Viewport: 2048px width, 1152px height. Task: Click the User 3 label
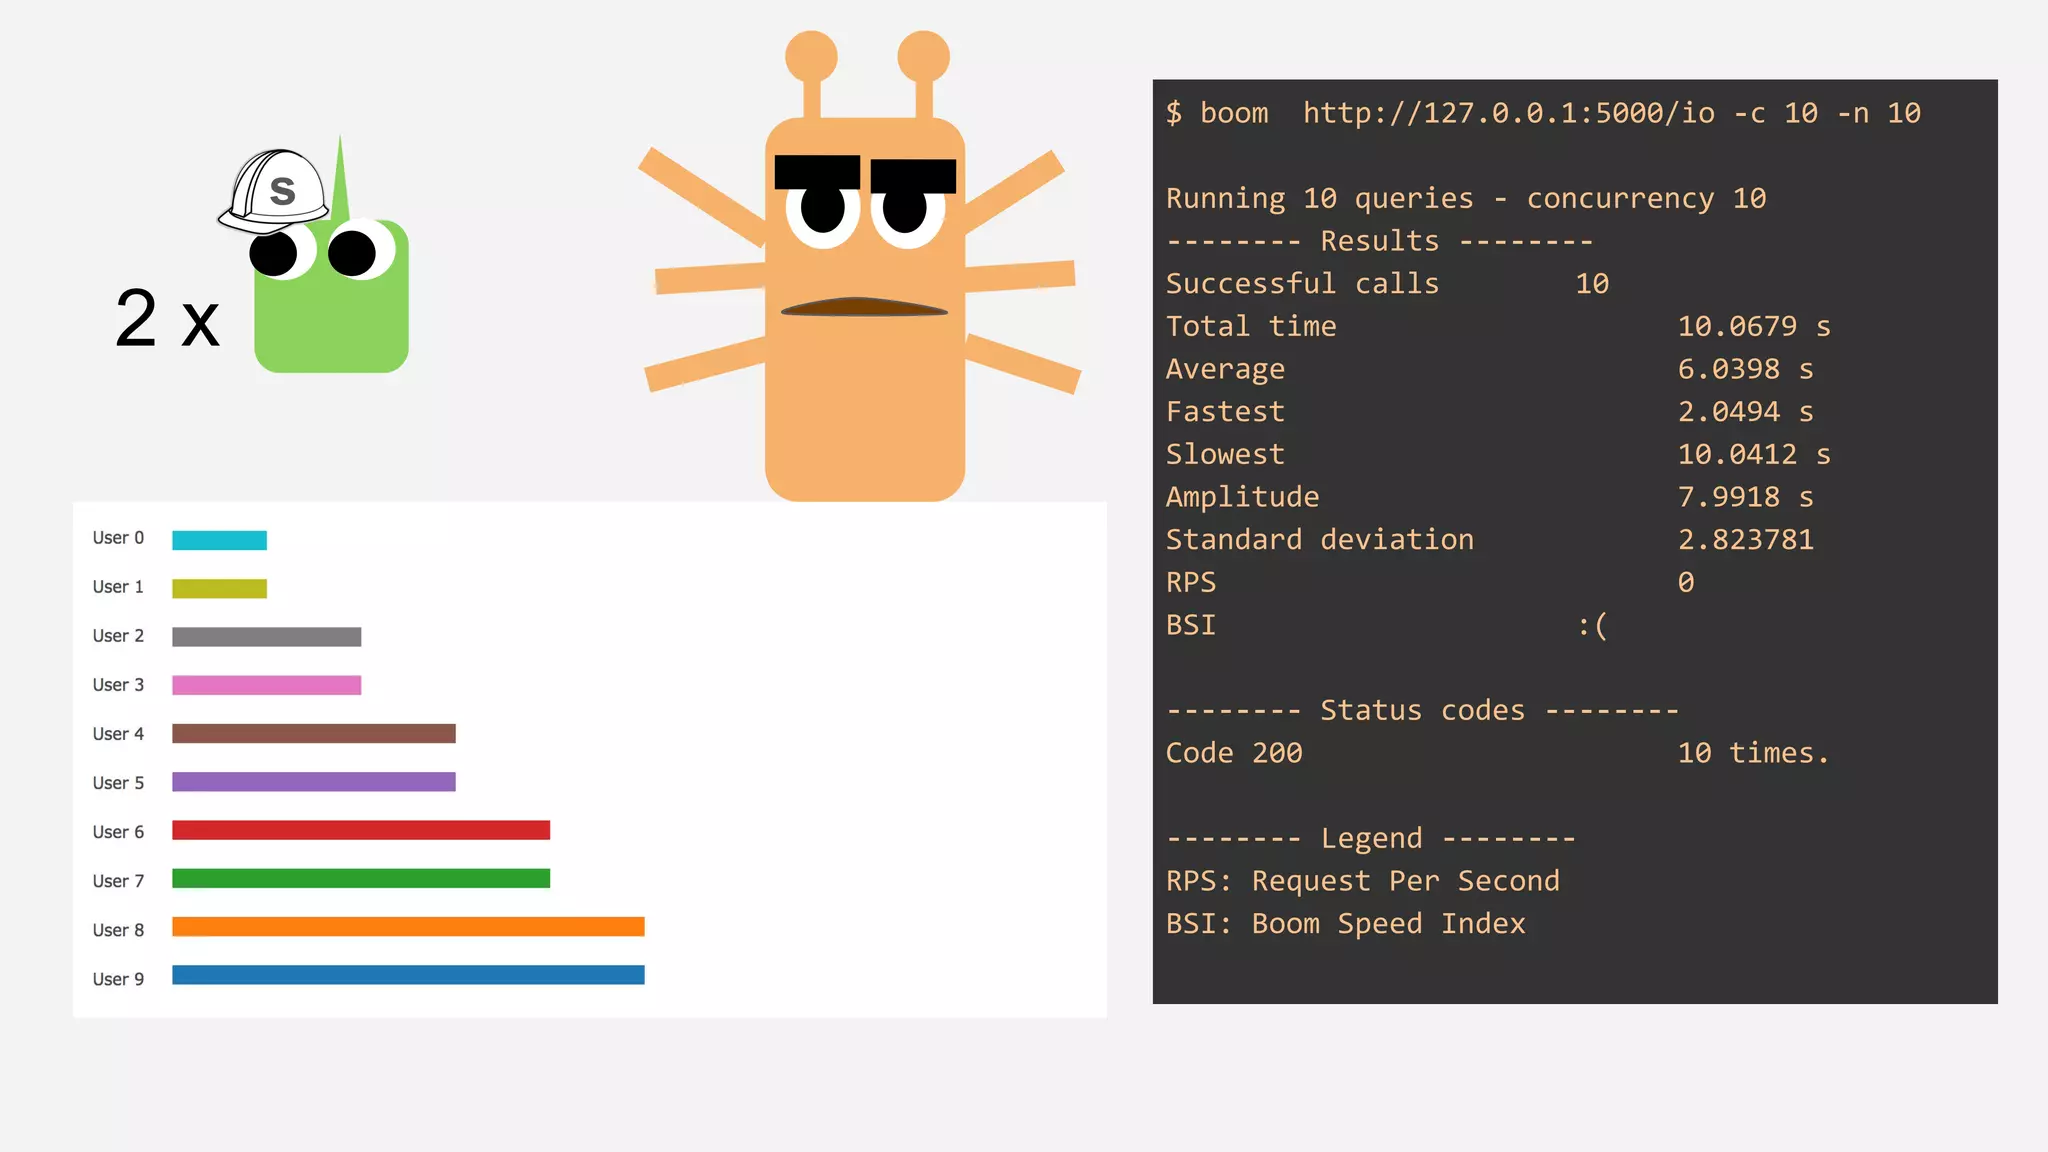coord(118,685)
